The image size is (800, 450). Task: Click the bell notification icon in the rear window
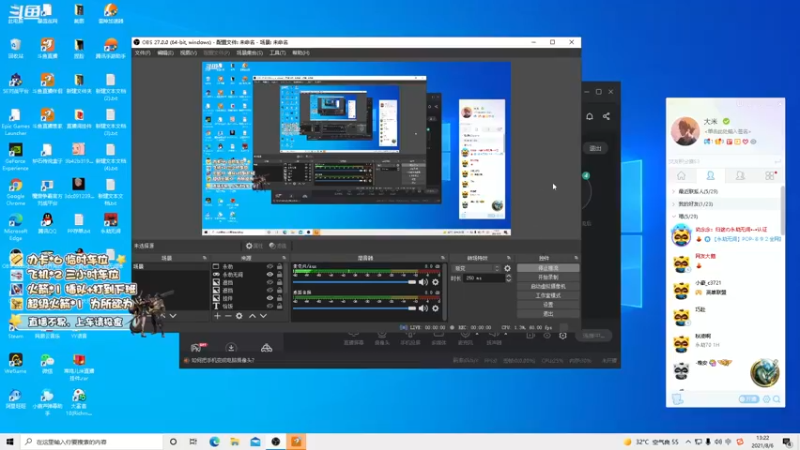click(589, 116)
